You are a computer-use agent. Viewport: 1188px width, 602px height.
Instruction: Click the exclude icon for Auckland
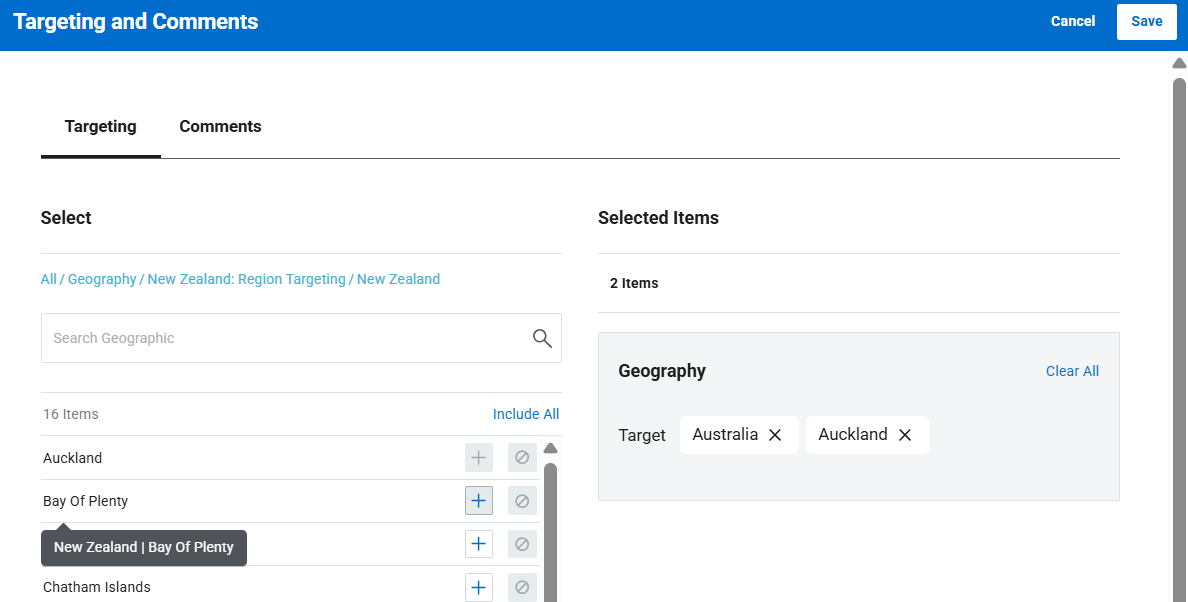pyautogui.click(x=522, y=458)
